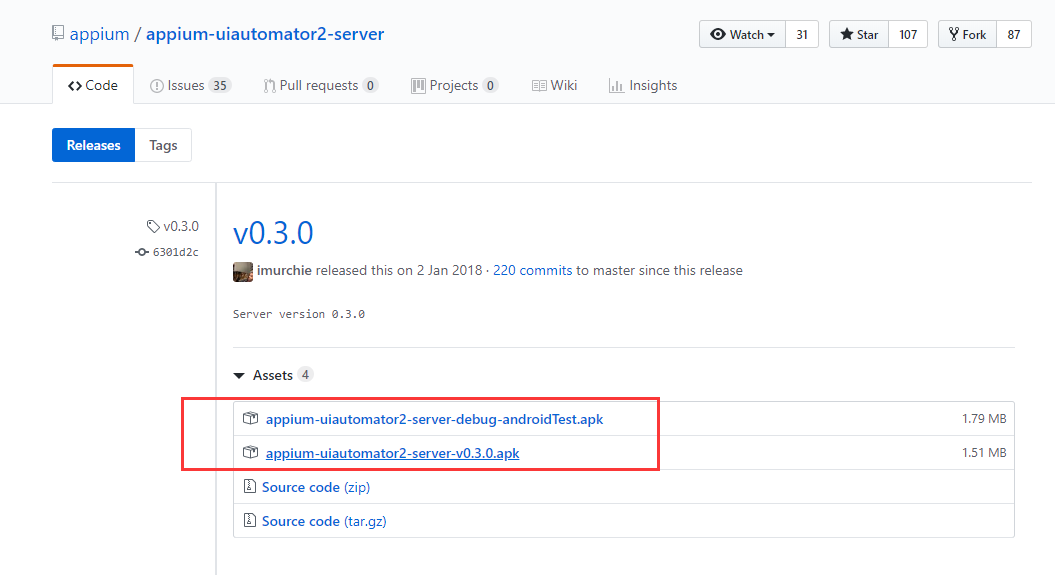
Task: Click package icon for debug-androidTest apk
Action: pyautogui.click(x=251, y=419)
